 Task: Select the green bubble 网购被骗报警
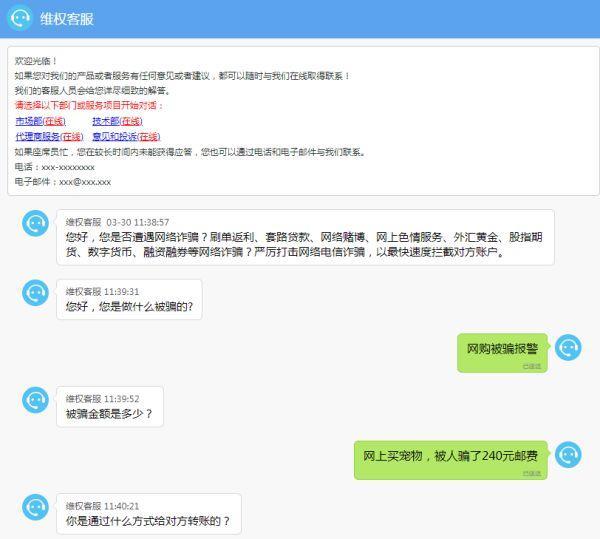(x=502, y=353)
